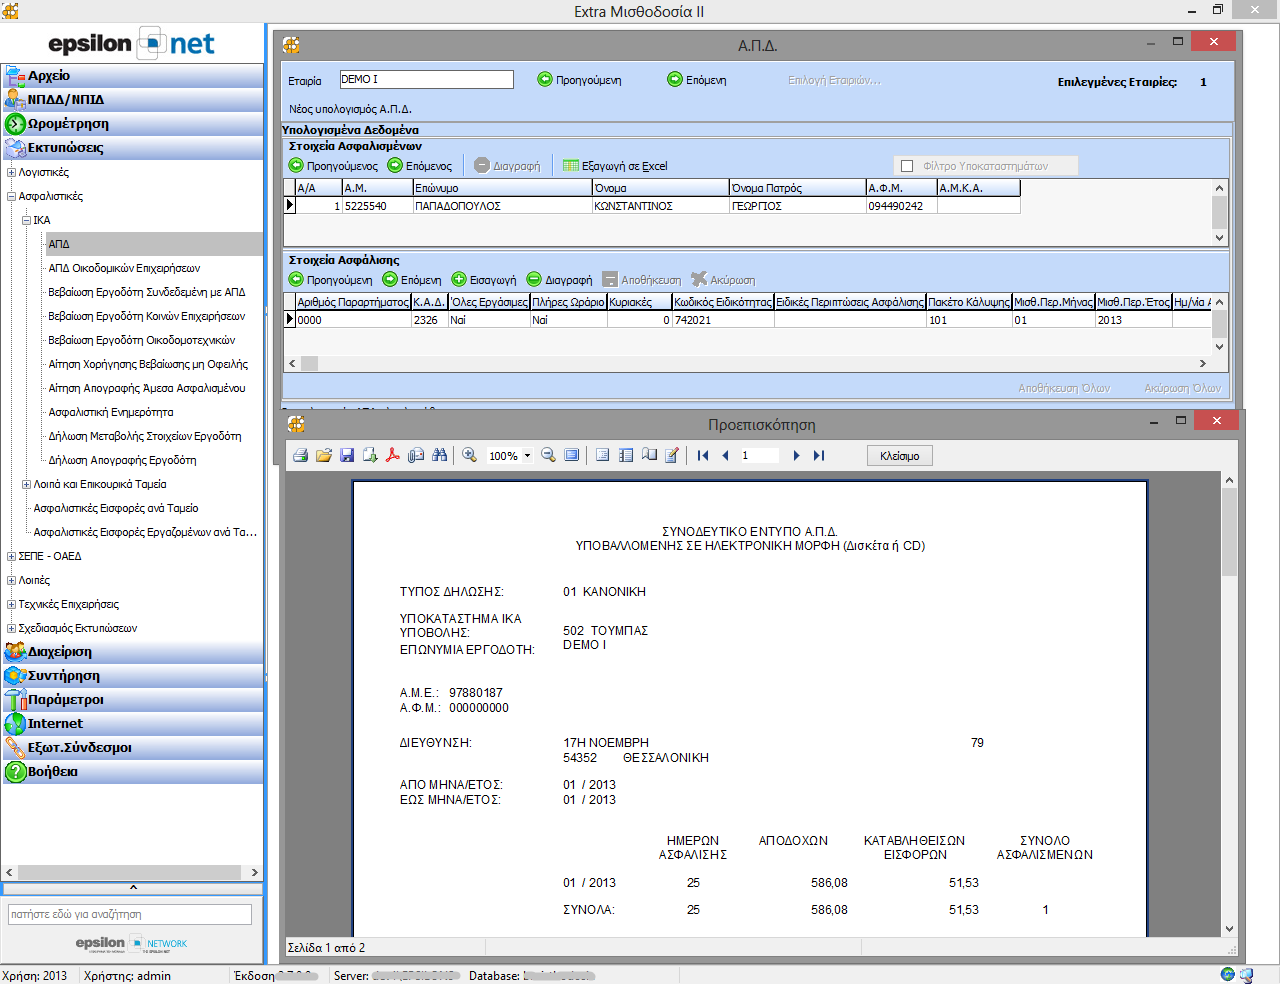
Task: Jump to the first page of the preview
Action: pyautogui.click(x=703, y=456)
